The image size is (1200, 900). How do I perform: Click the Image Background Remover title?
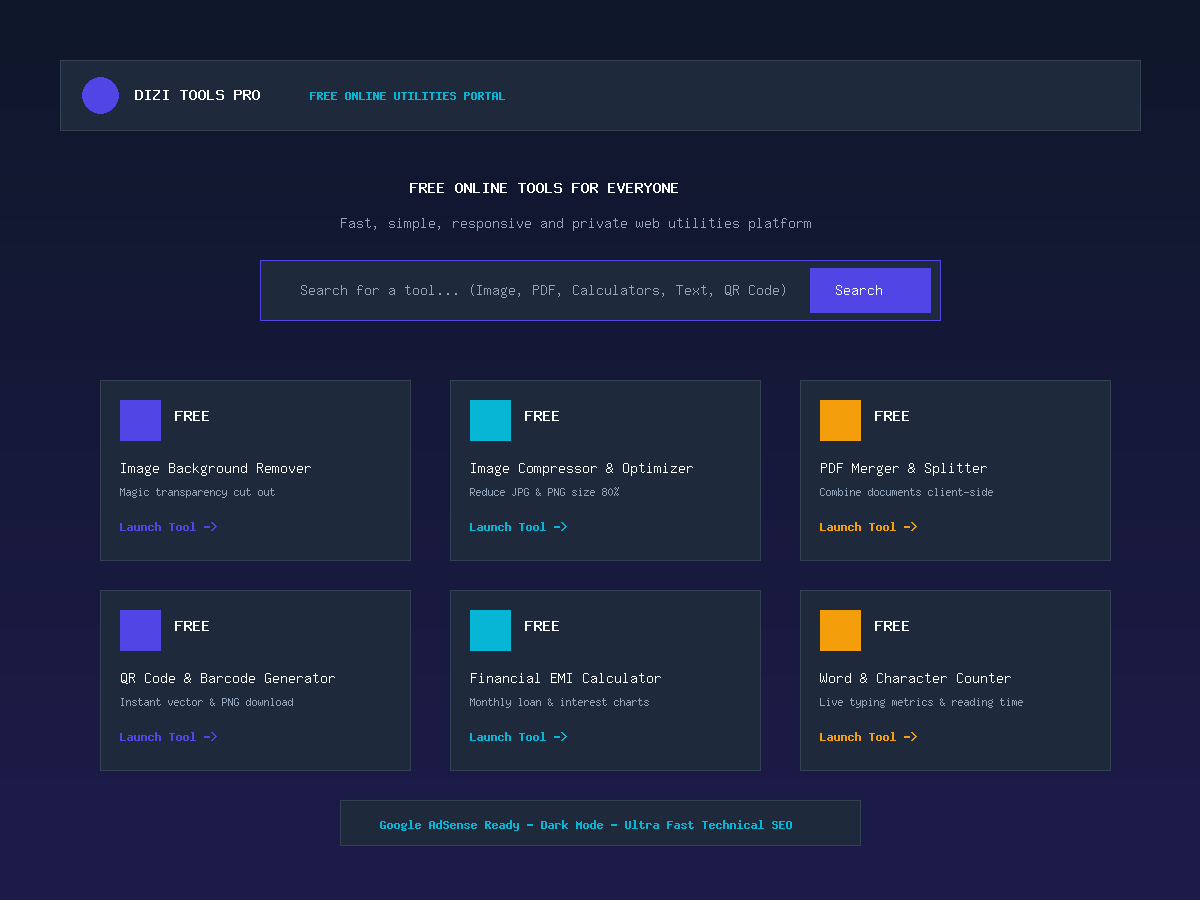(x=215, y=468)
